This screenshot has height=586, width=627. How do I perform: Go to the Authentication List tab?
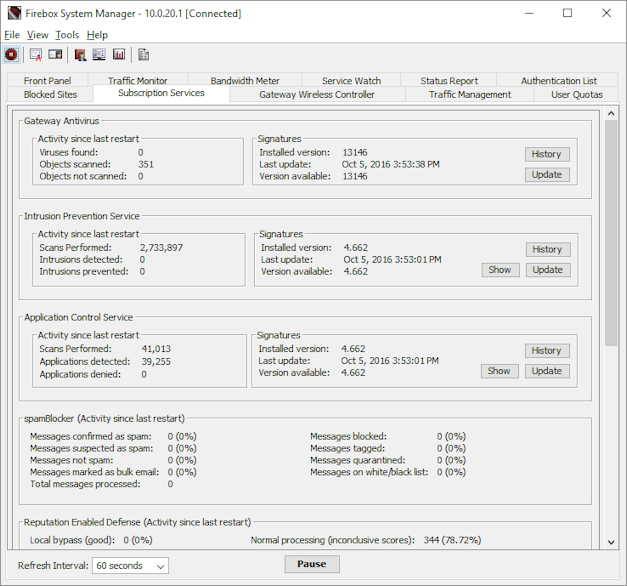558,81
